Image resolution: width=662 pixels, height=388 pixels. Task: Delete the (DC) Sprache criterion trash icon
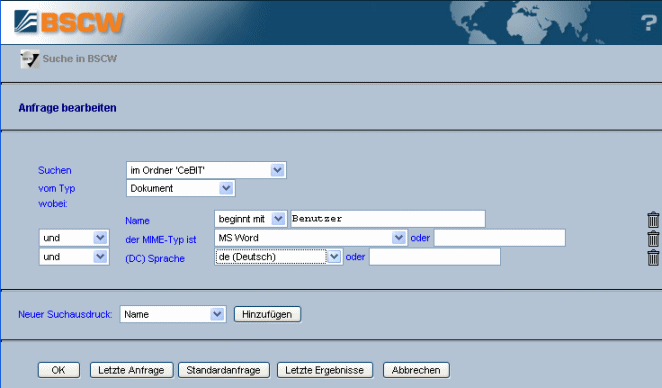(653, 257)
